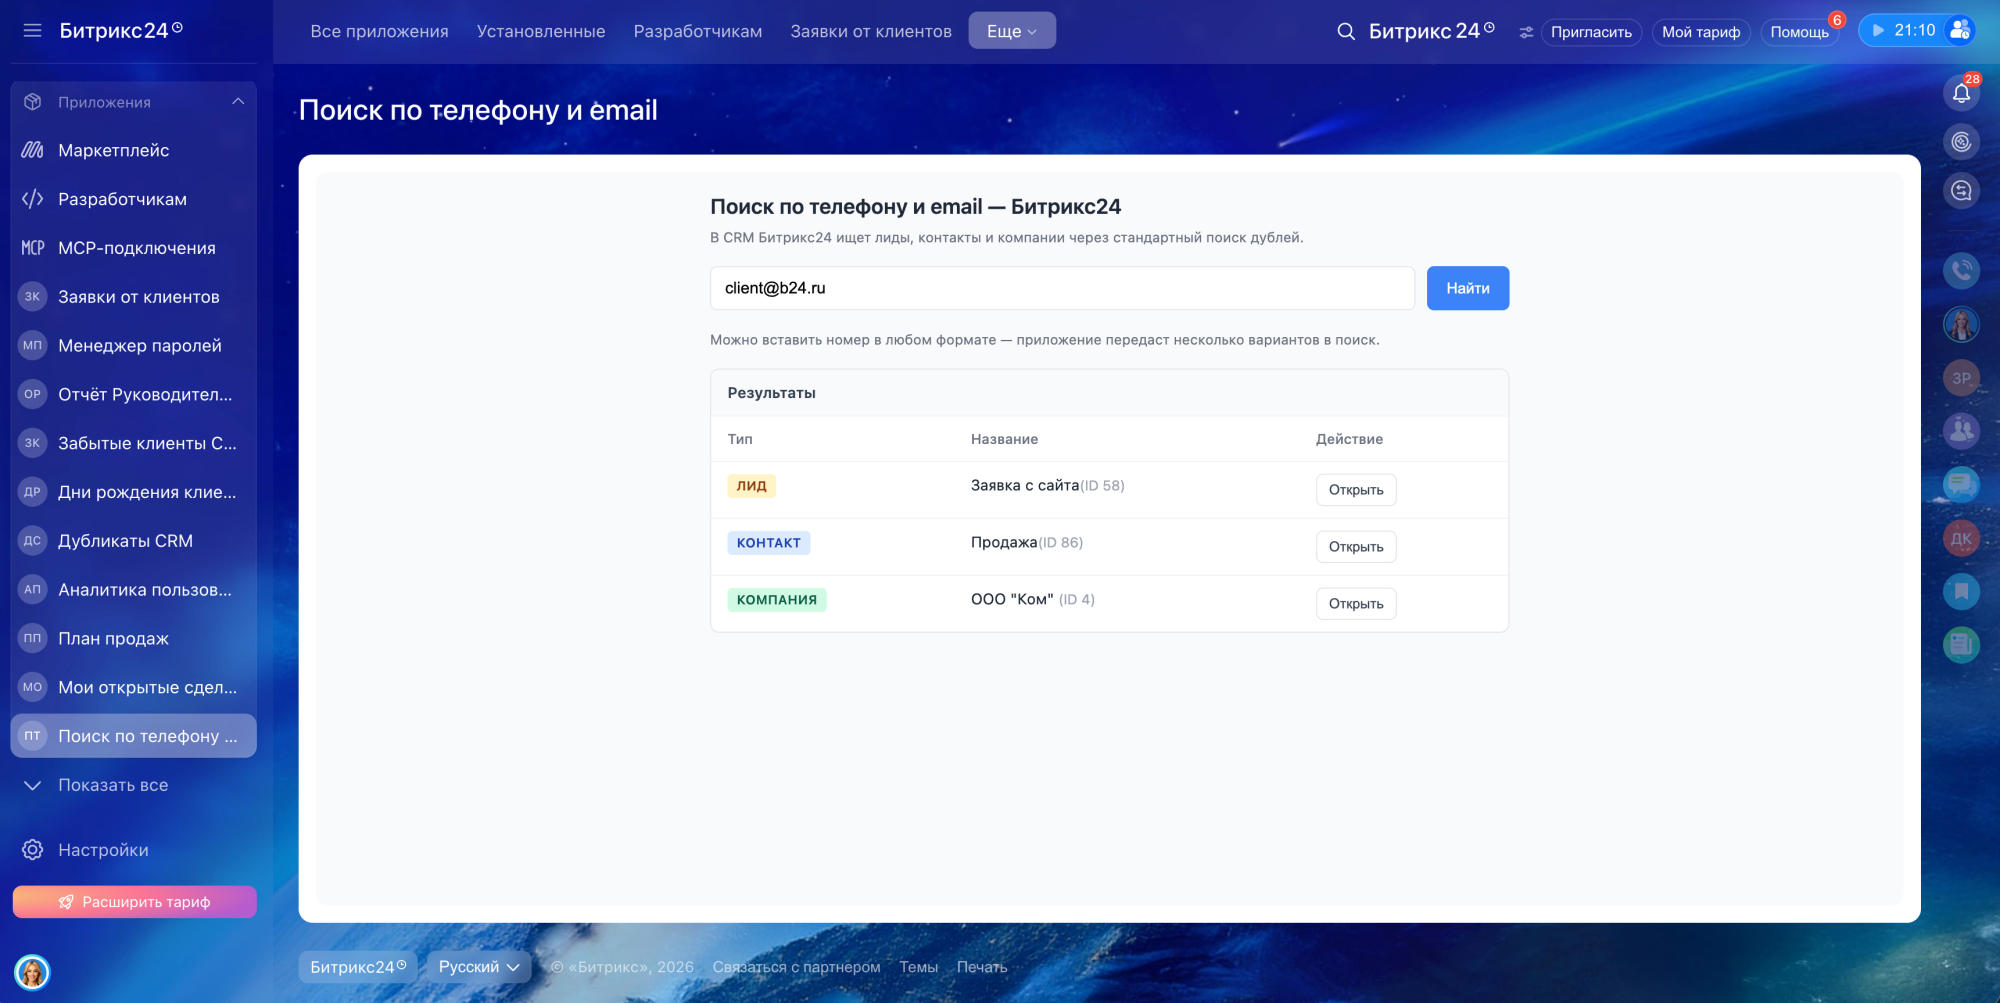Open sidebar Заявки от клиентов item
2000x1003 pixels.
tap(133, 297)
